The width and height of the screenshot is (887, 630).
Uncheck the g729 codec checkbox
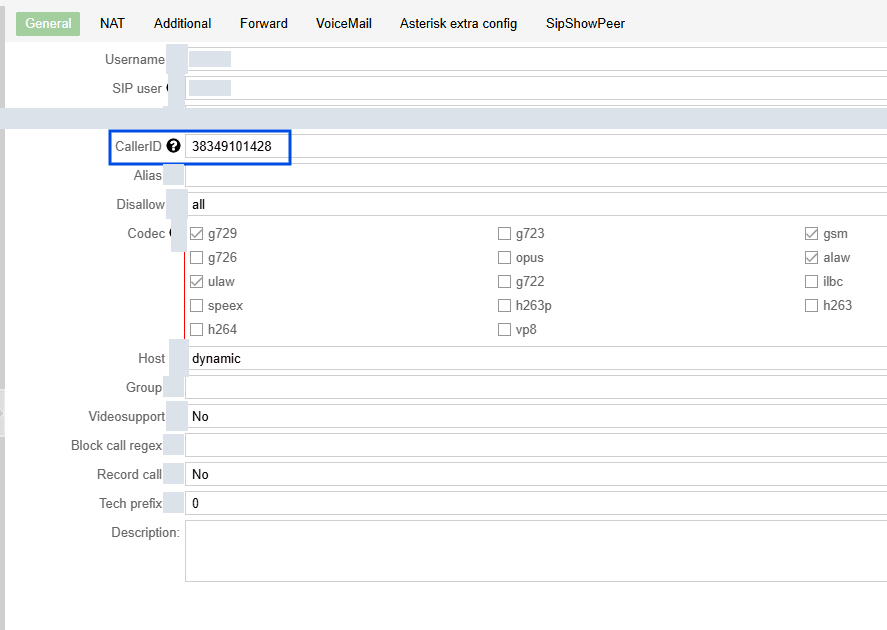click(x=196, y=234)
